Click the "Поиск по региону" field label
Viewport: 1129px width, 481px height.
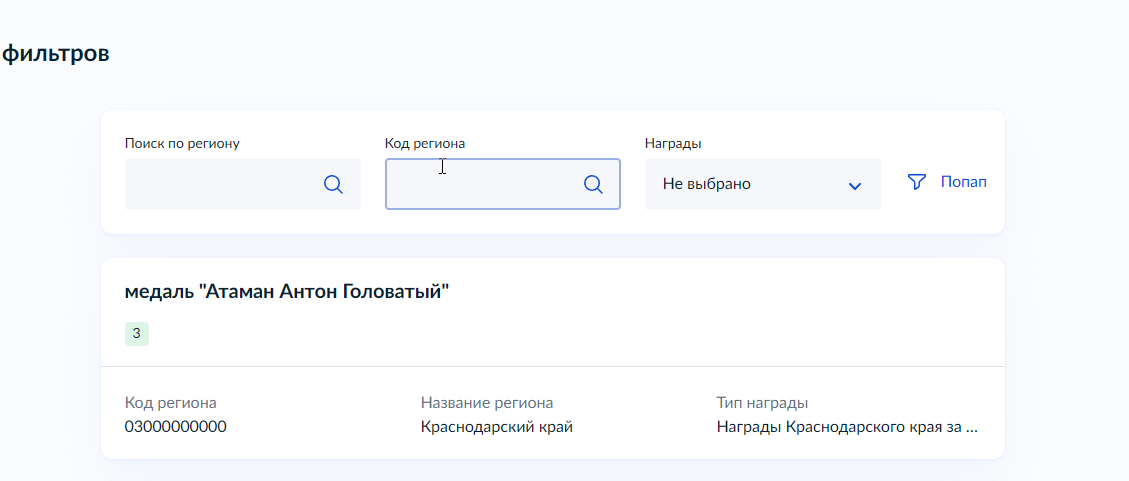point(182,143)
